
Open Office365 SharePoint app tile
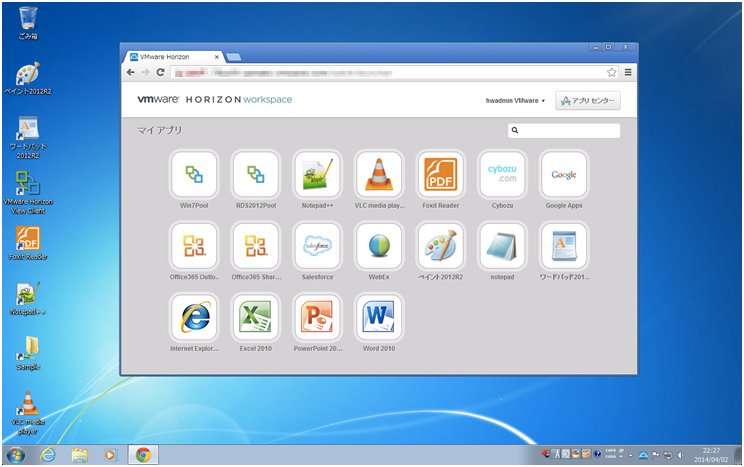256,246
